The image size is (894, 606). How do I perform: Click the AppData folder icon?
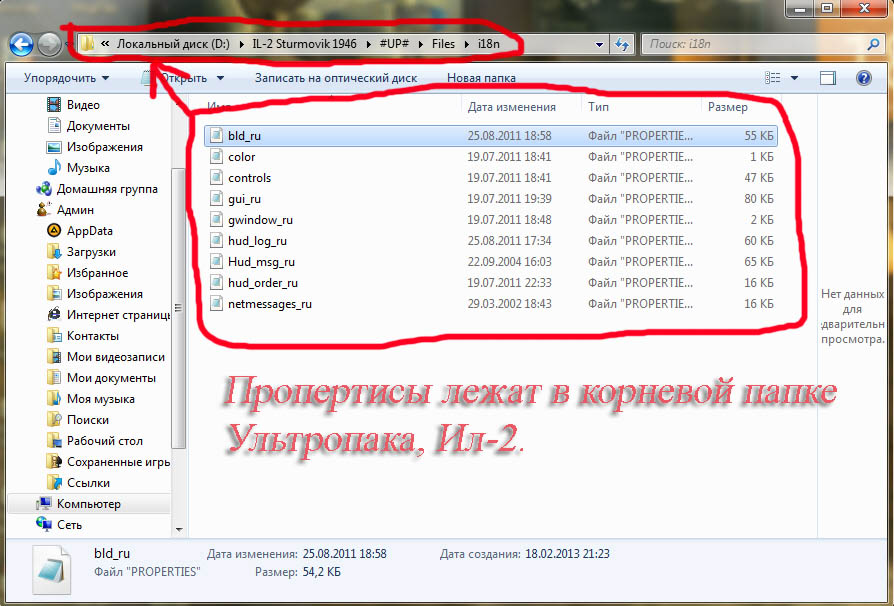pos(54,231)
